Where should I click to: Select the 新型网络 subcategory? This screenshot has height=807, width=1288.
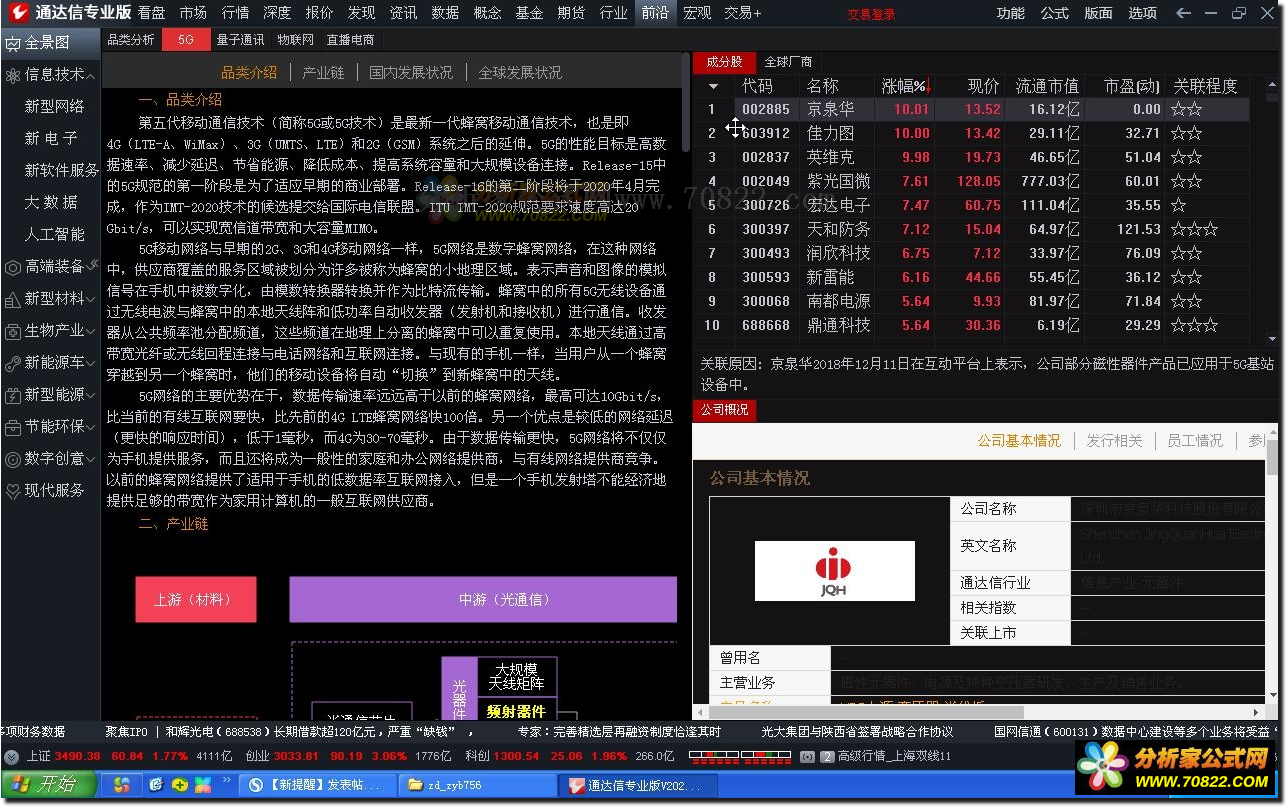[x=54, y=106]
